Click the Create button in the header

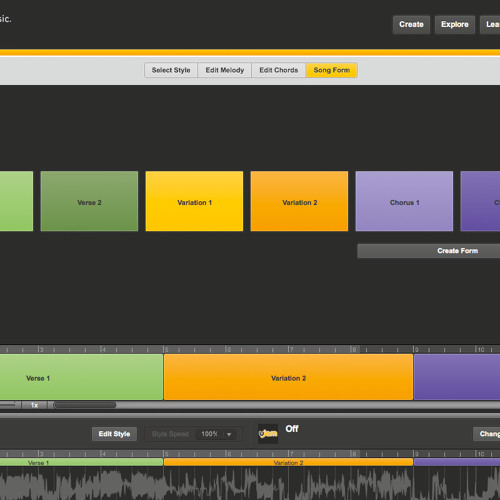pyautogui.click(x=411, y=24)
